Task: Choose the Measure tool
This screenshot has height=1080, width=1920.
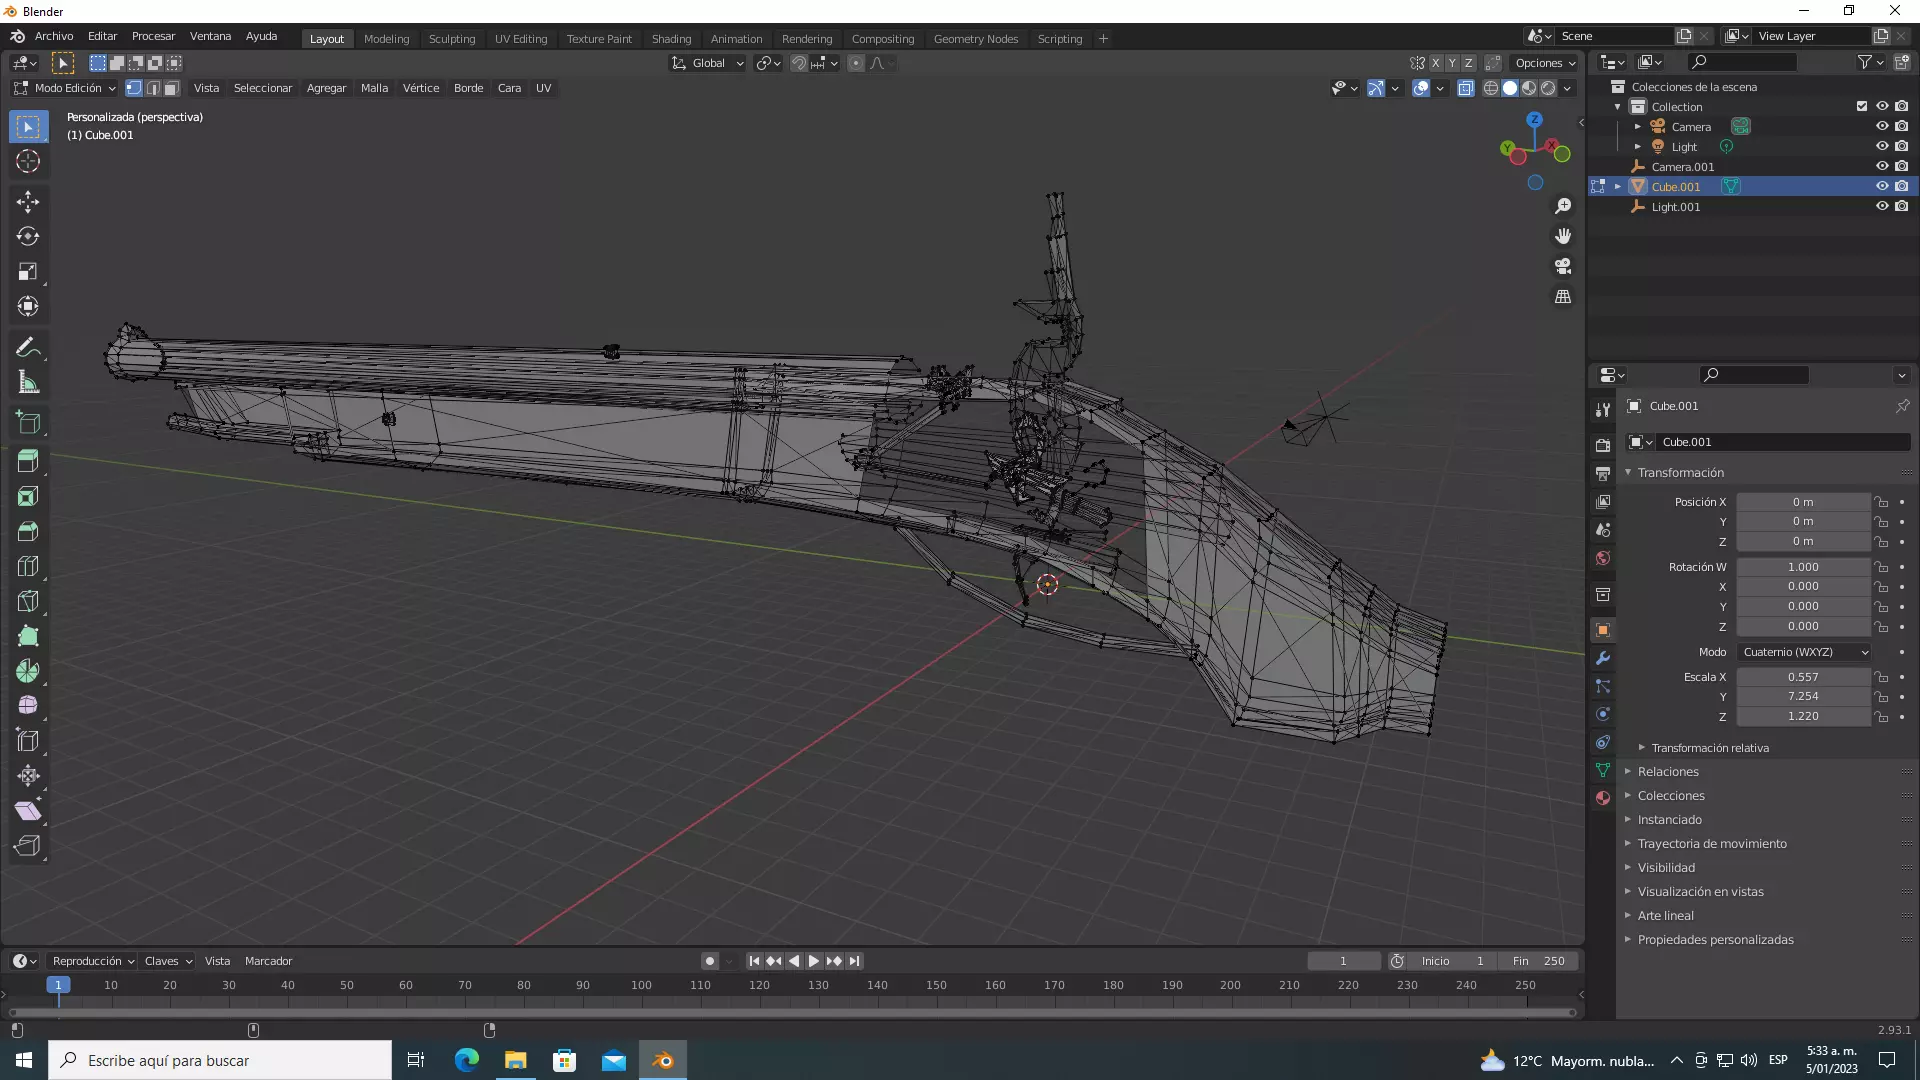Action: pyautogui.click(x=28, y=383)
